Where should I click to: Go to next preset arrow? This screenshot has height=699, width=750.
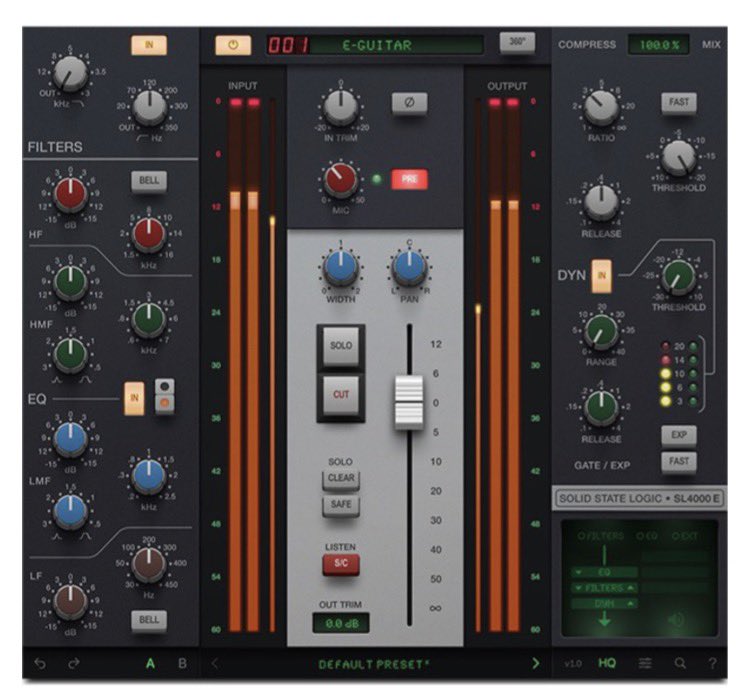536,663
